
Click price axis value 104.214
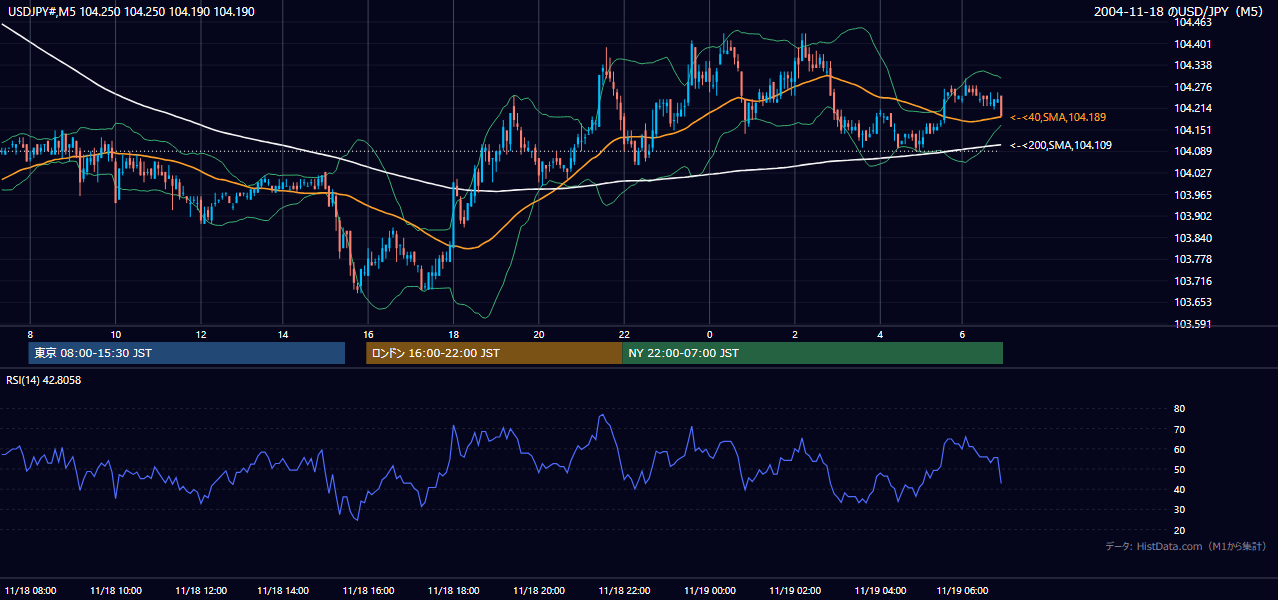point(1194,108)
